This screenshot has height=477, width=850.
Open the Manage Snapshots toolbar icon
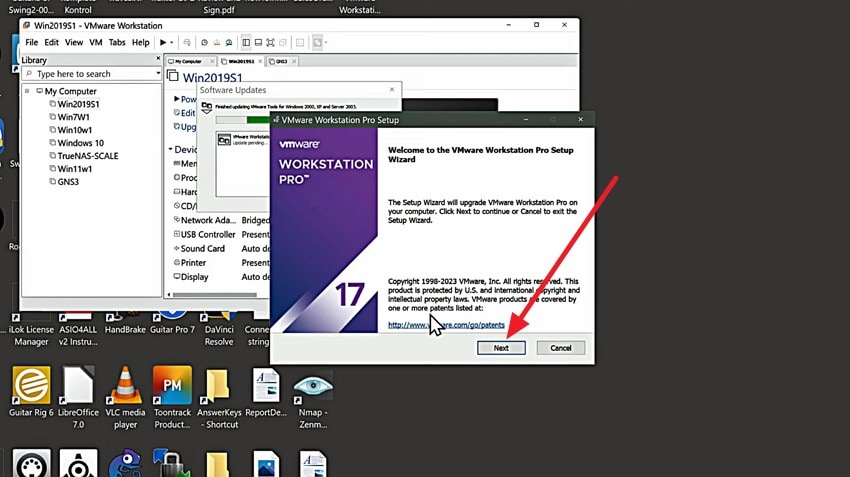(229, 42)
